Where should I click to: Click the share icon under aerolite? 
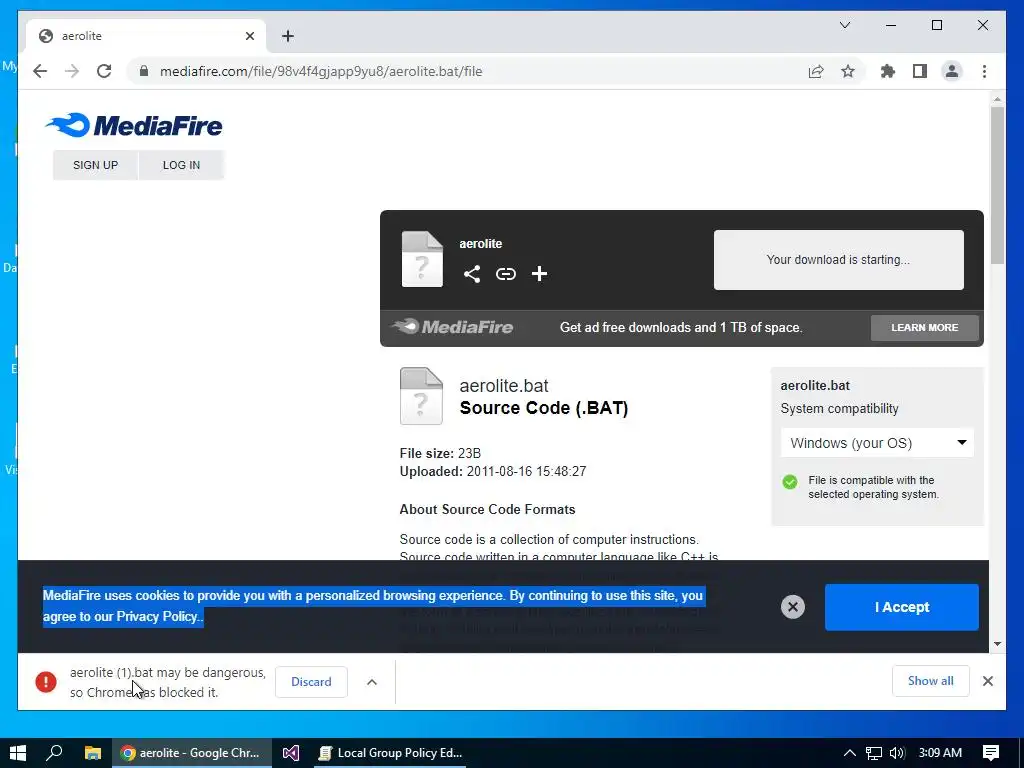(472, 274)
